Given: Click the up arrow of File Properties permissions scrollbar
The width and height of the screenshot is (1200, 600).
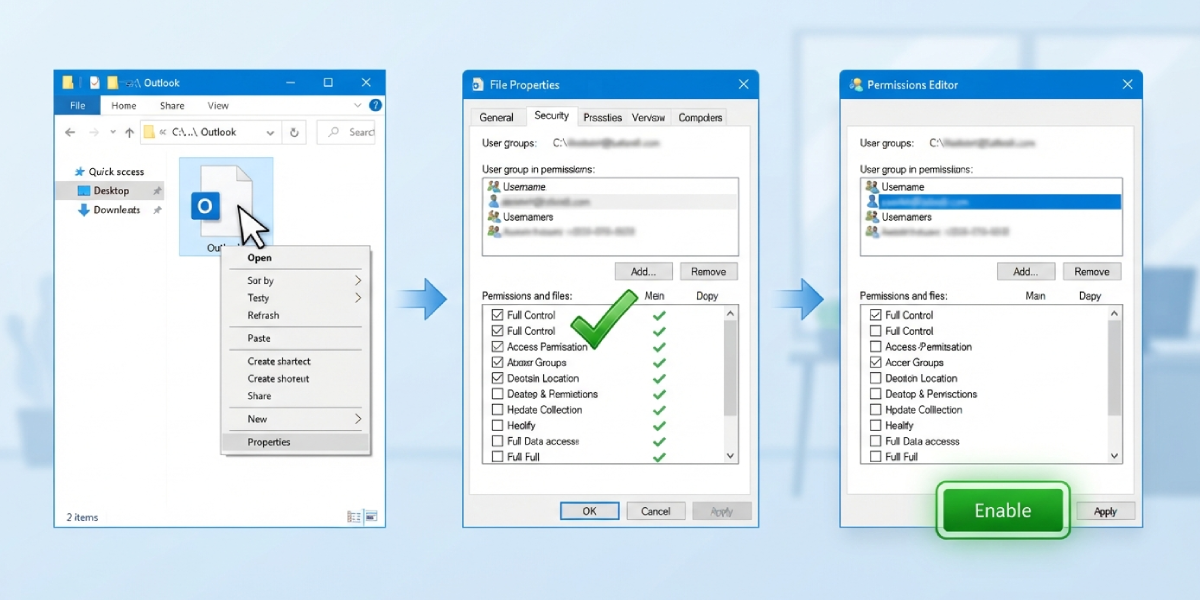Looking at the screenshot, I should (730, 314).
